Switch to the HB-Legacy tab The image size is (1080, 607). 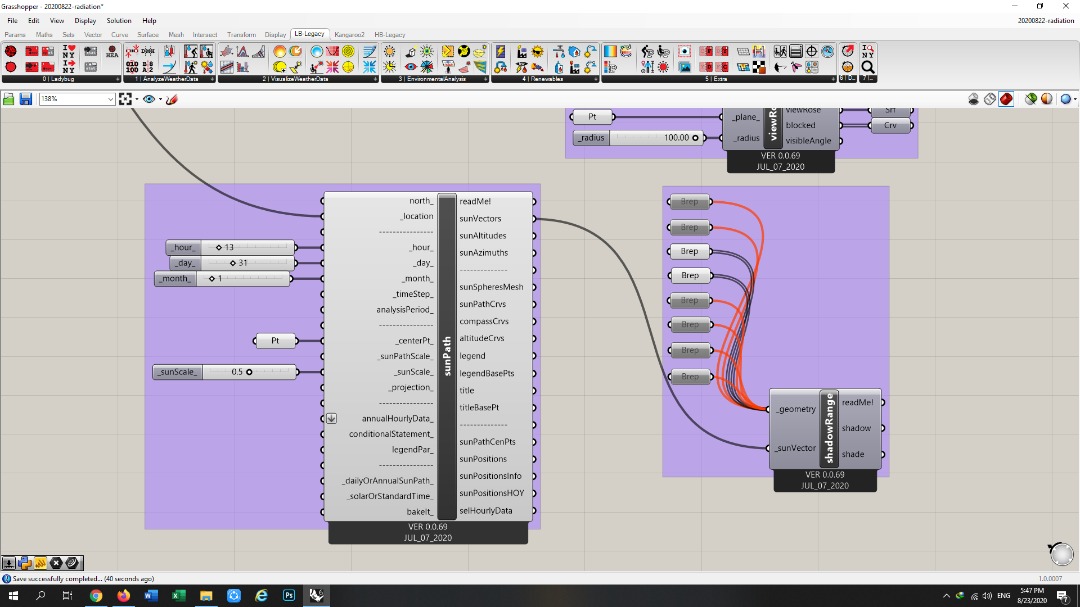390,34
